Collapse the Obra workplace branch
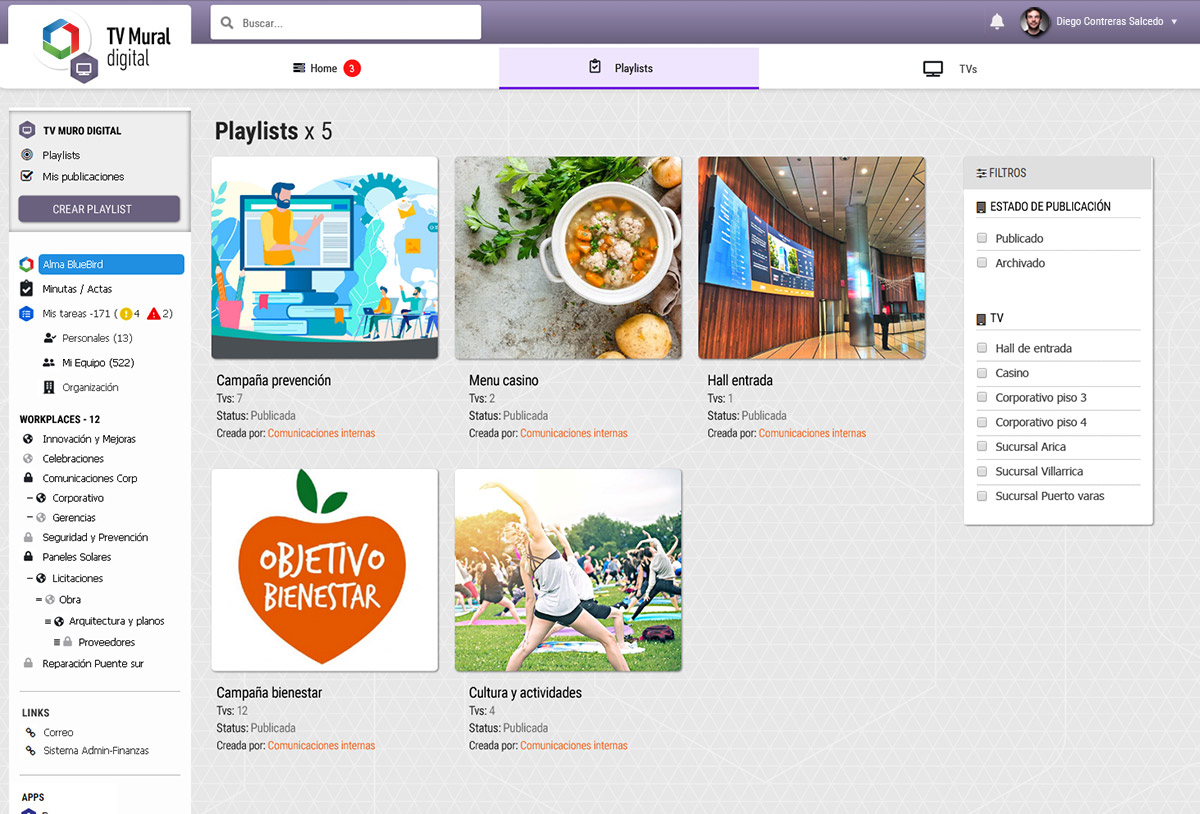 tap(39, 600)
